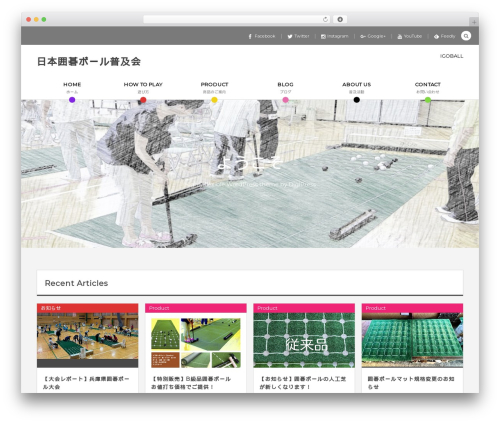Viewport: 500px width, 423px height.
Task: Open the YouTube social link
Action: (x=410, y=36)
